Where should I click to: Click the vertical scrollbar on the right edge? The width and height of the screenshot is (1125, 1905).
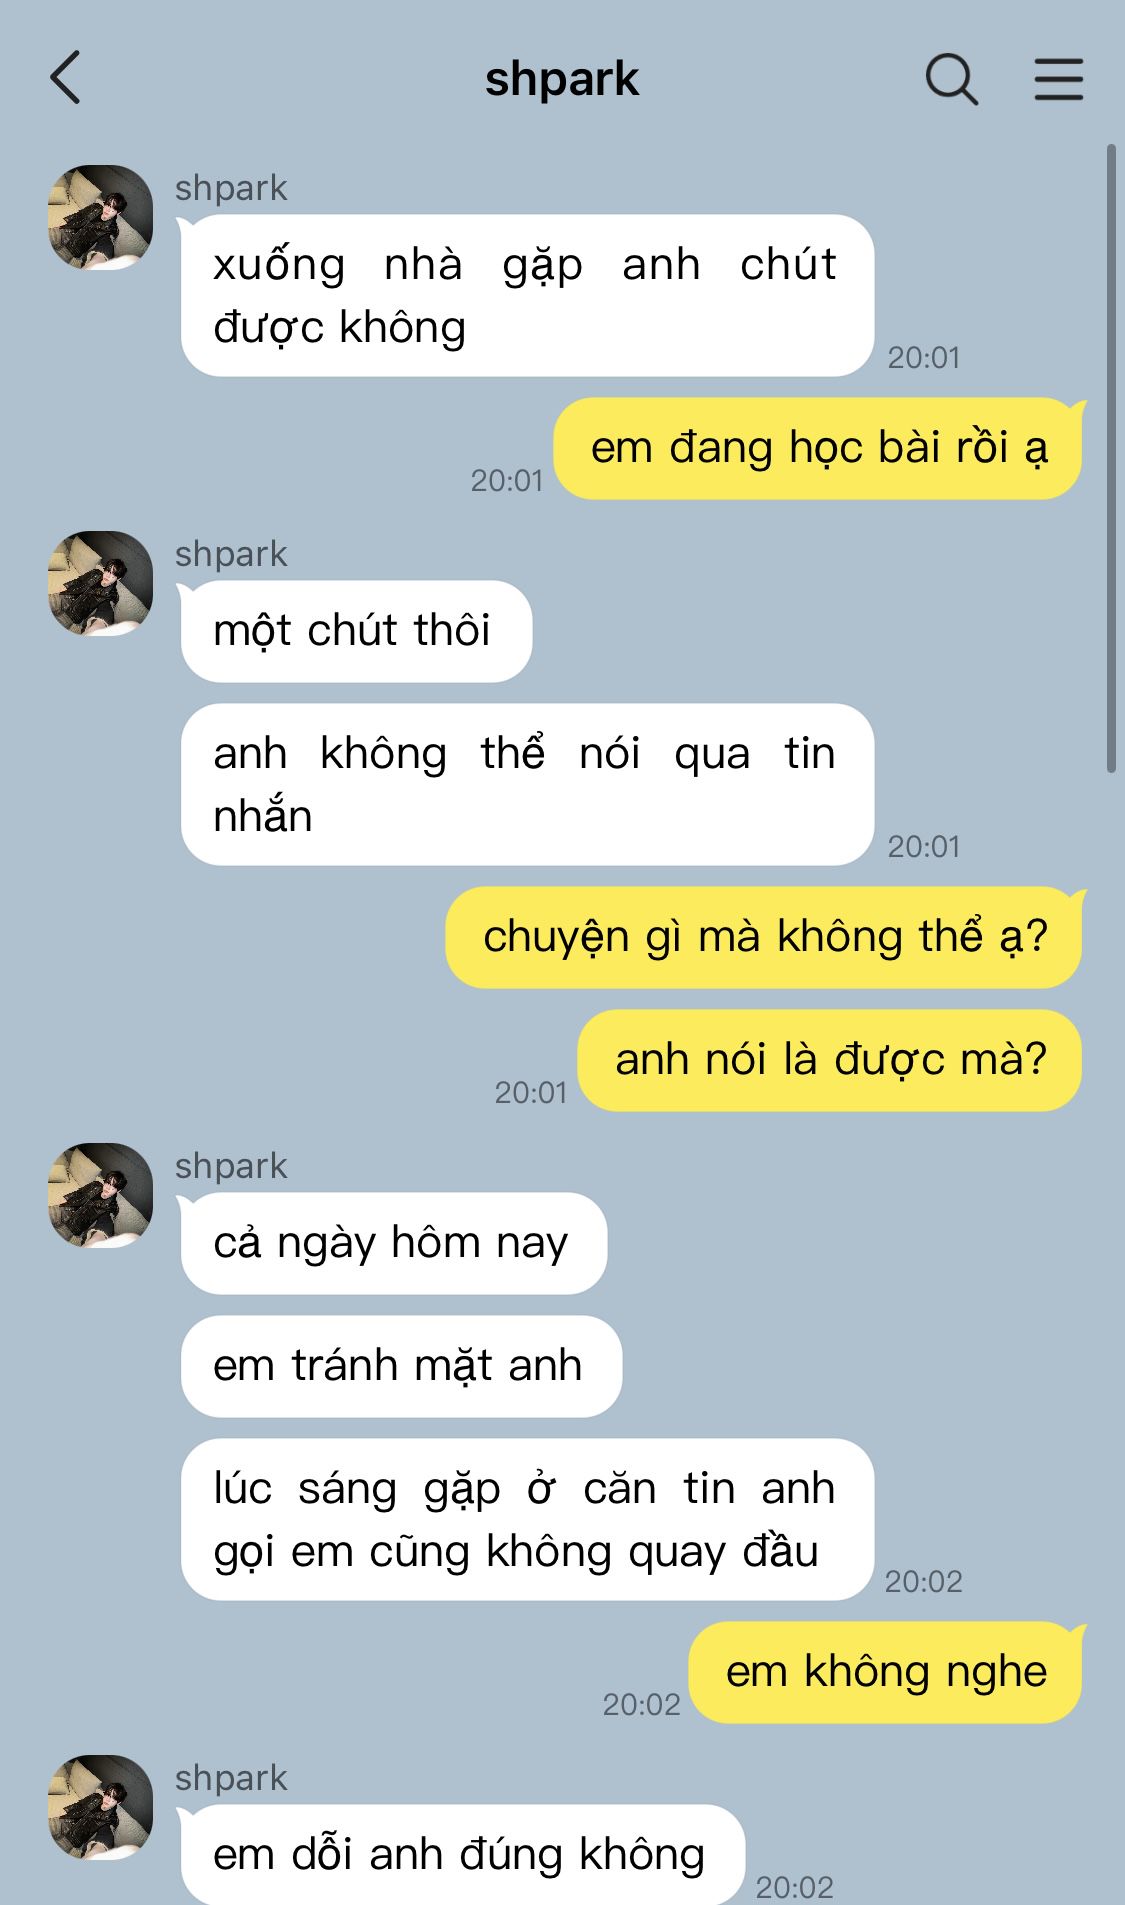(x=1110, y=458)
